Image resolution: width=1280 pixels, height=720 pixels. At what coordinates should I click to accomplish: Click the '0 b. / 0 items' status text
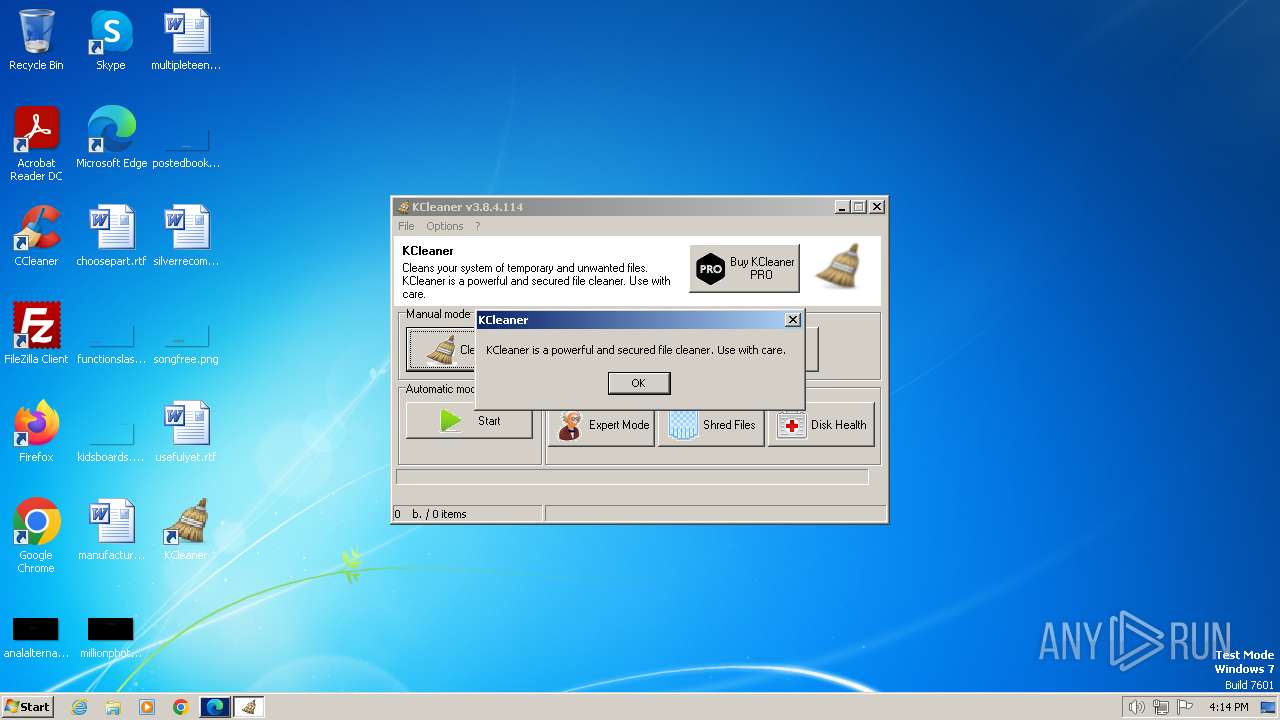click(431, 514)
